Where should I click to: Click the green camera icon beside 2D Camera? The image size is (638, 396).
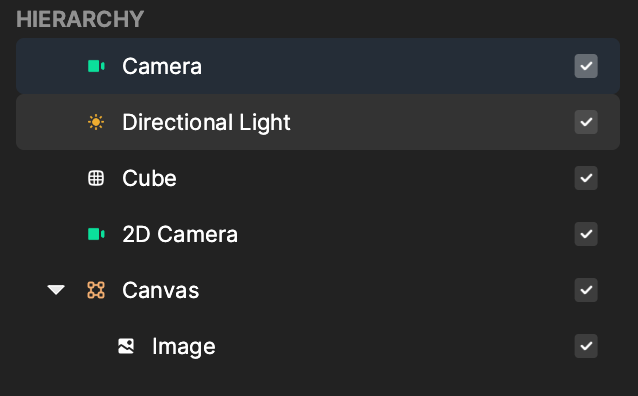tap(96, 234)
